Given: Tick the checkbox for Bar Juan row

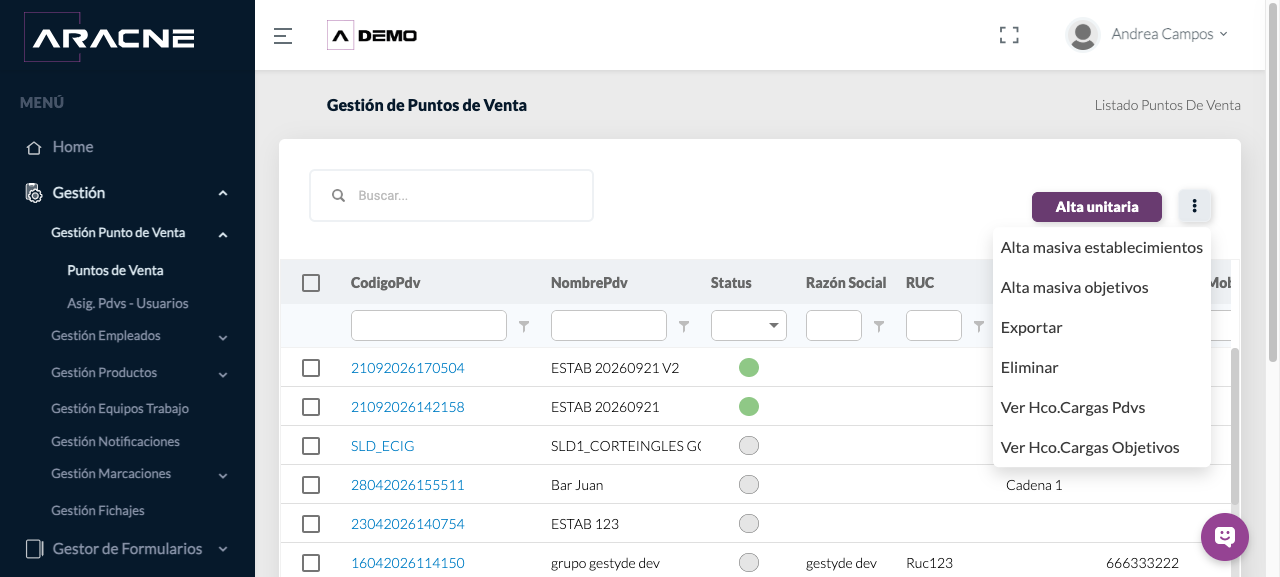Looking at the screenshot, I should pos(311,485).
